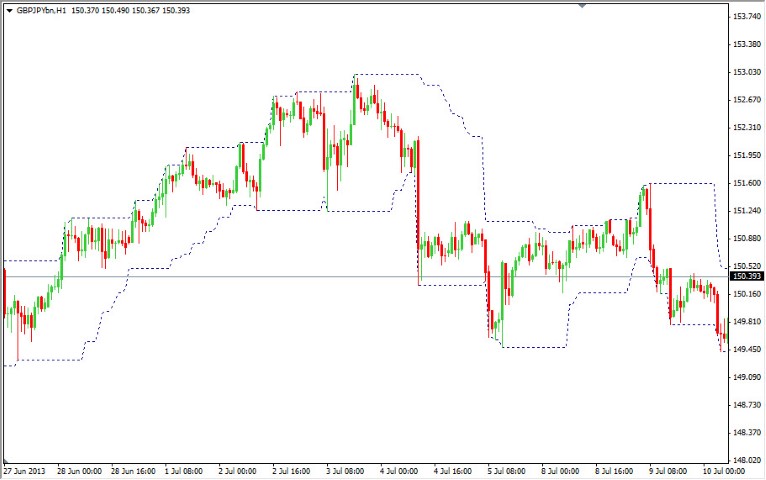Image resolution: width=766 pixels, height=480 pixels.
Task: Click the price scale value 152.670
Action: (747, 100)
